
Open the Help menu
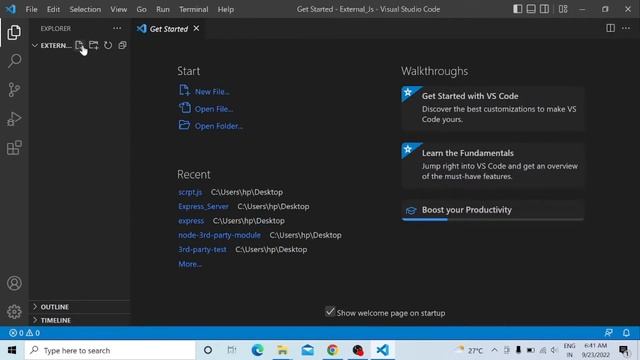click(x=225, y=9)
